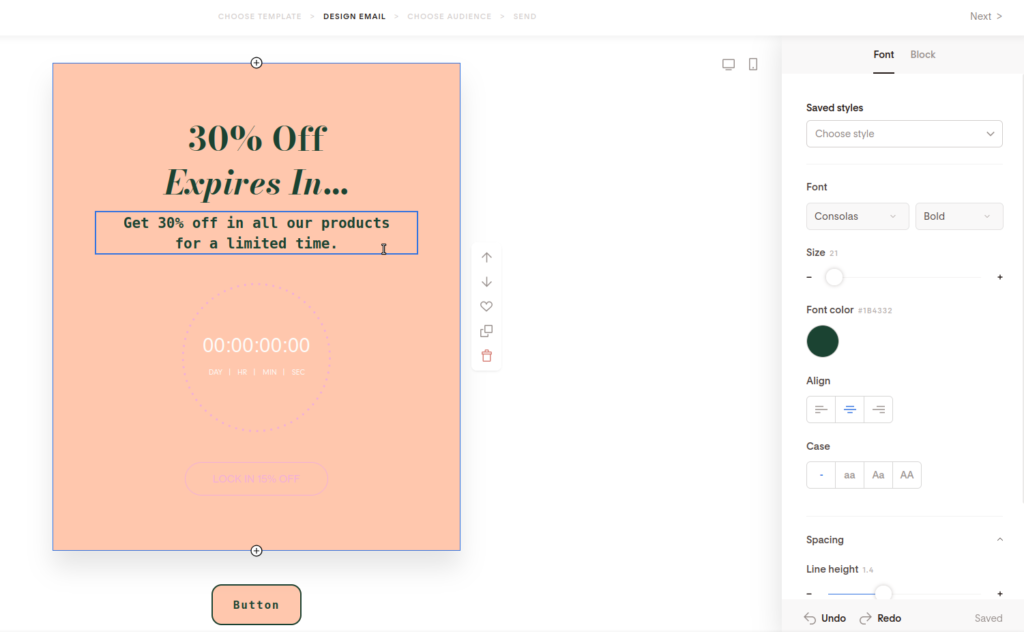Screen dimensions: 1024x632
Task: Go to the Send step
Action: click(524, 16)
